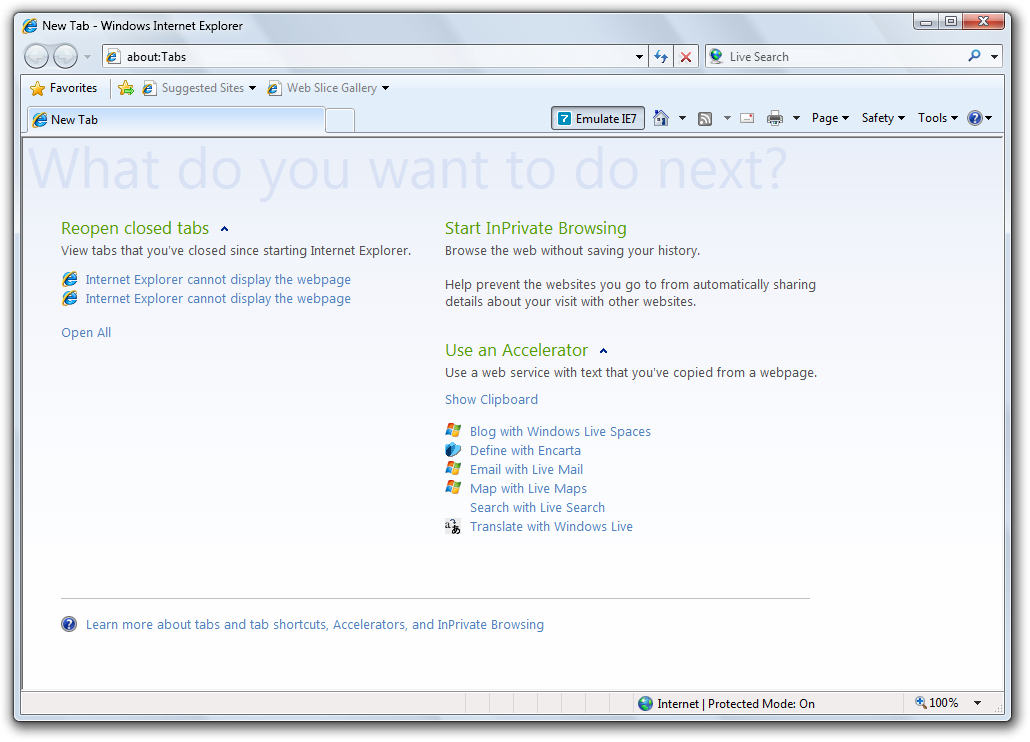Image resolution: width=1030 pixels, height=742 pixels.
Task: Click the Print icon
Action: click(775, 118)
